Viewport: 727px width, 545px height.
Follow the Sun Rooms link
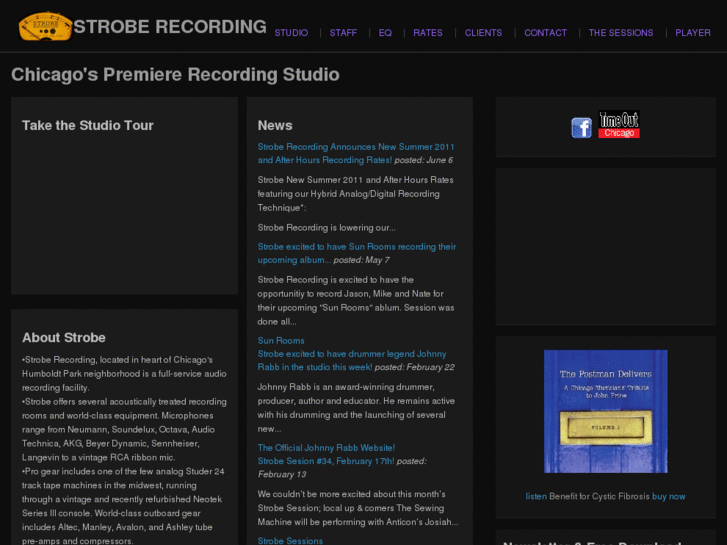tap(281, 340)
